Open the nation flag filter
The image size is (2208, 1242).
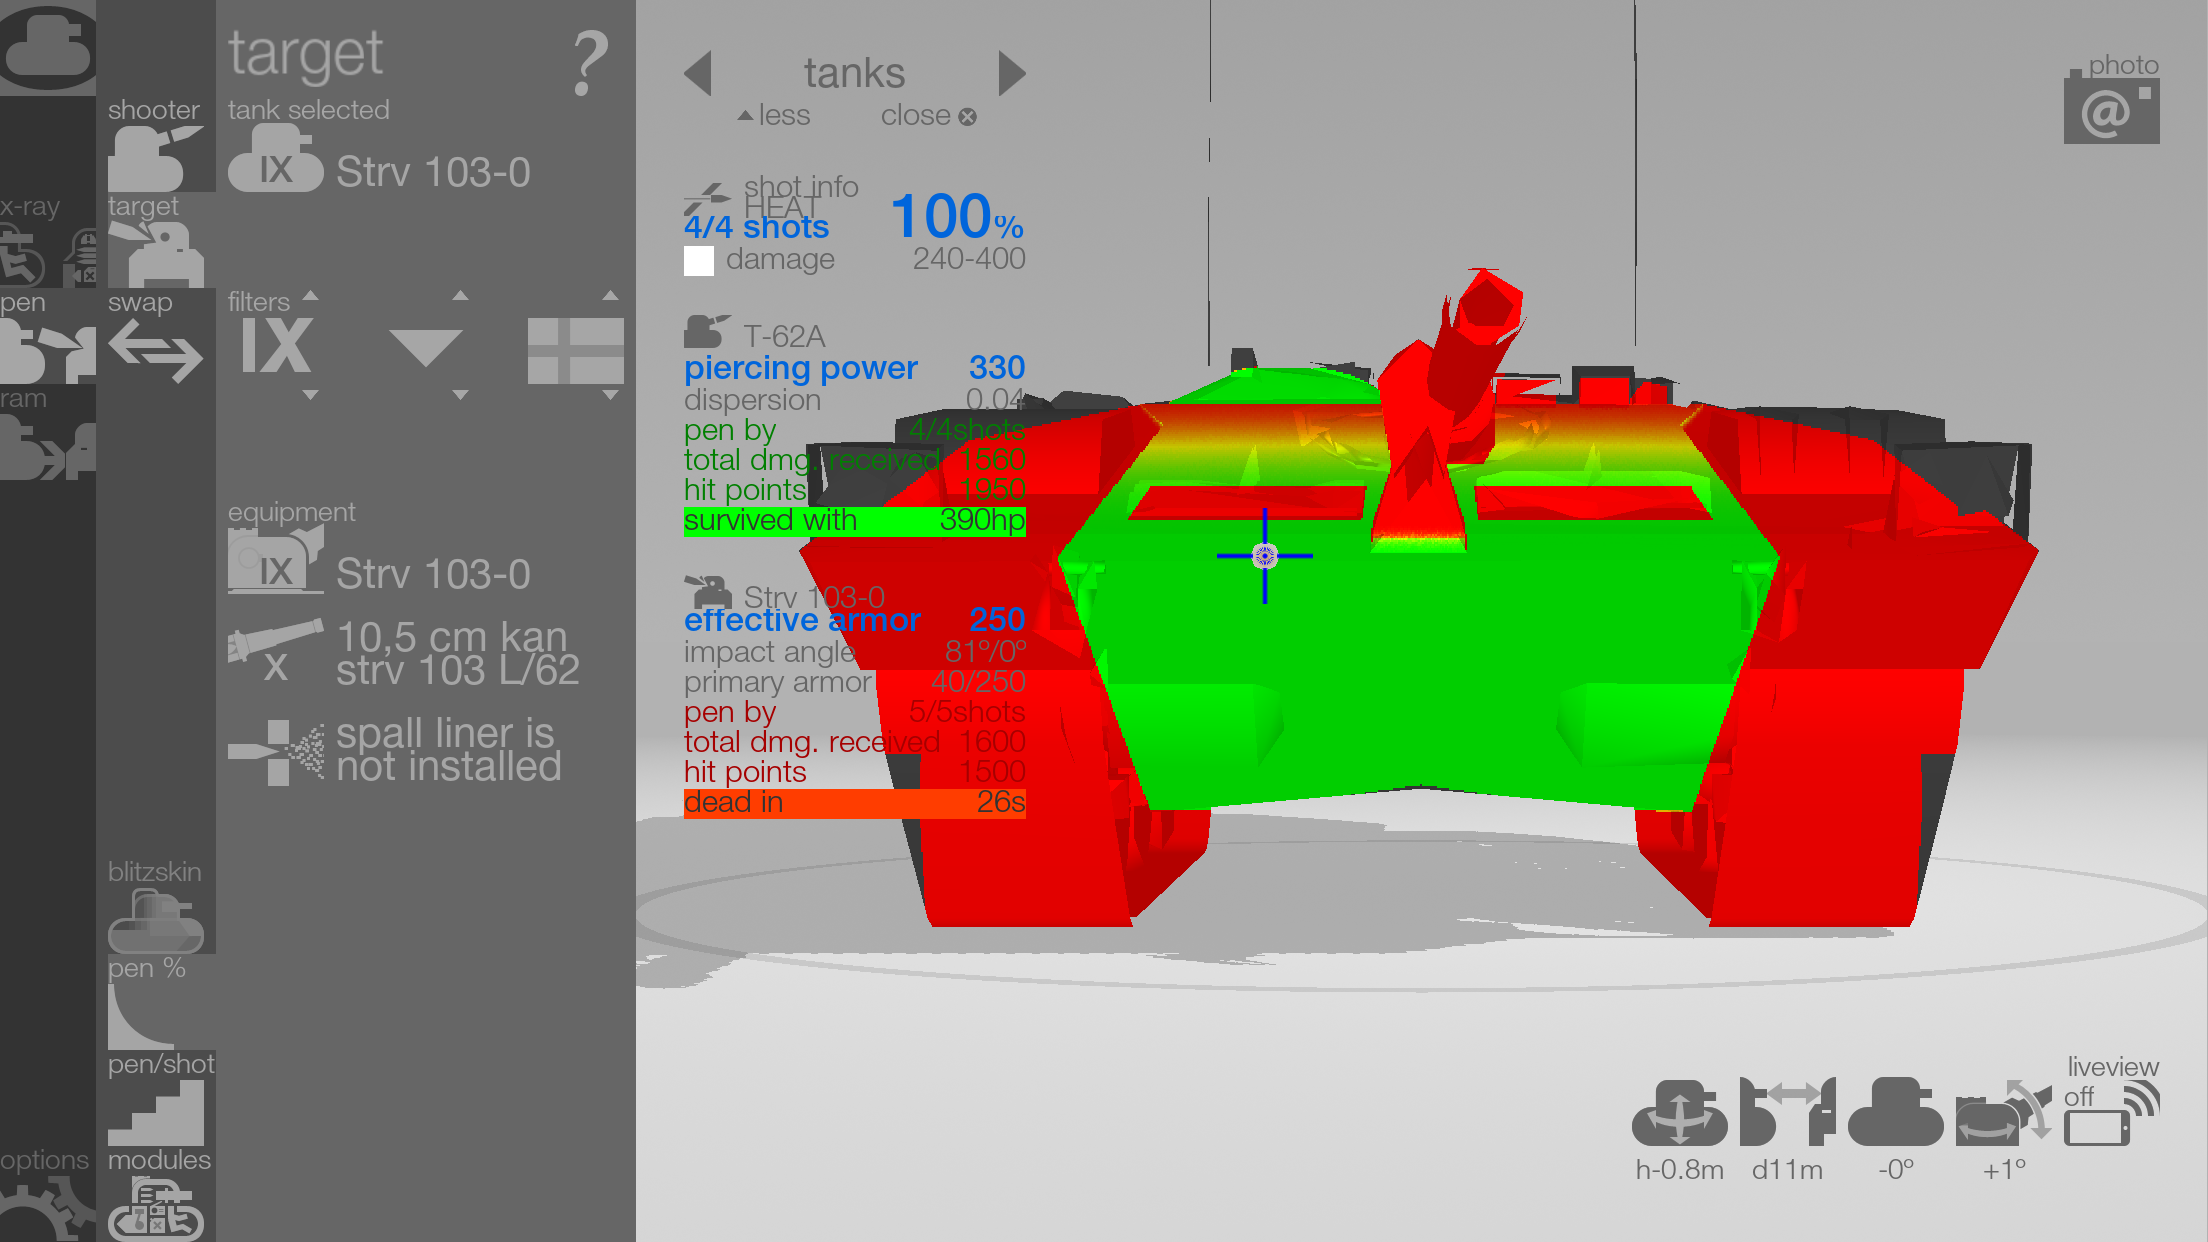pos(576,351)
